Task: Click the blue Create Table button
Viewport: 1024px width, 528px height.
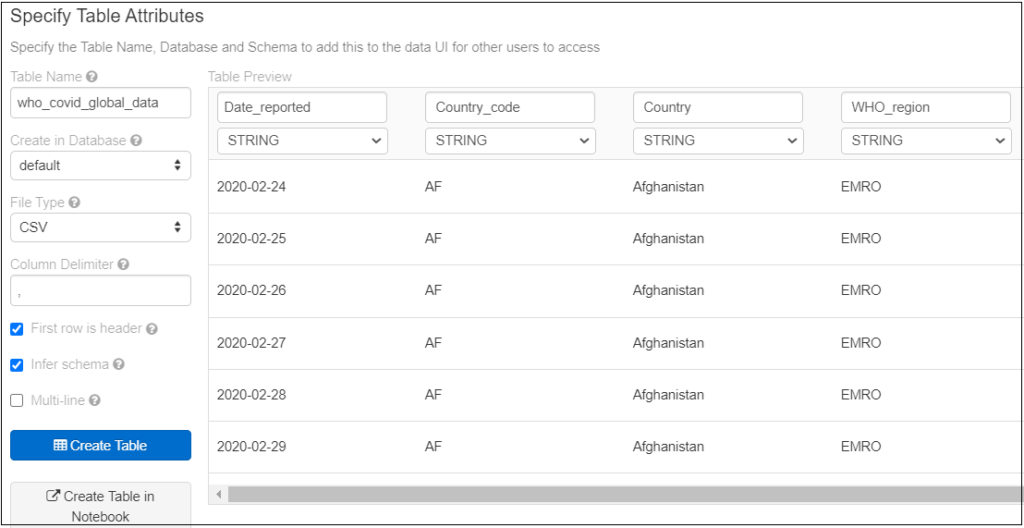Action: pyautogui.click(x=101, y=446)
